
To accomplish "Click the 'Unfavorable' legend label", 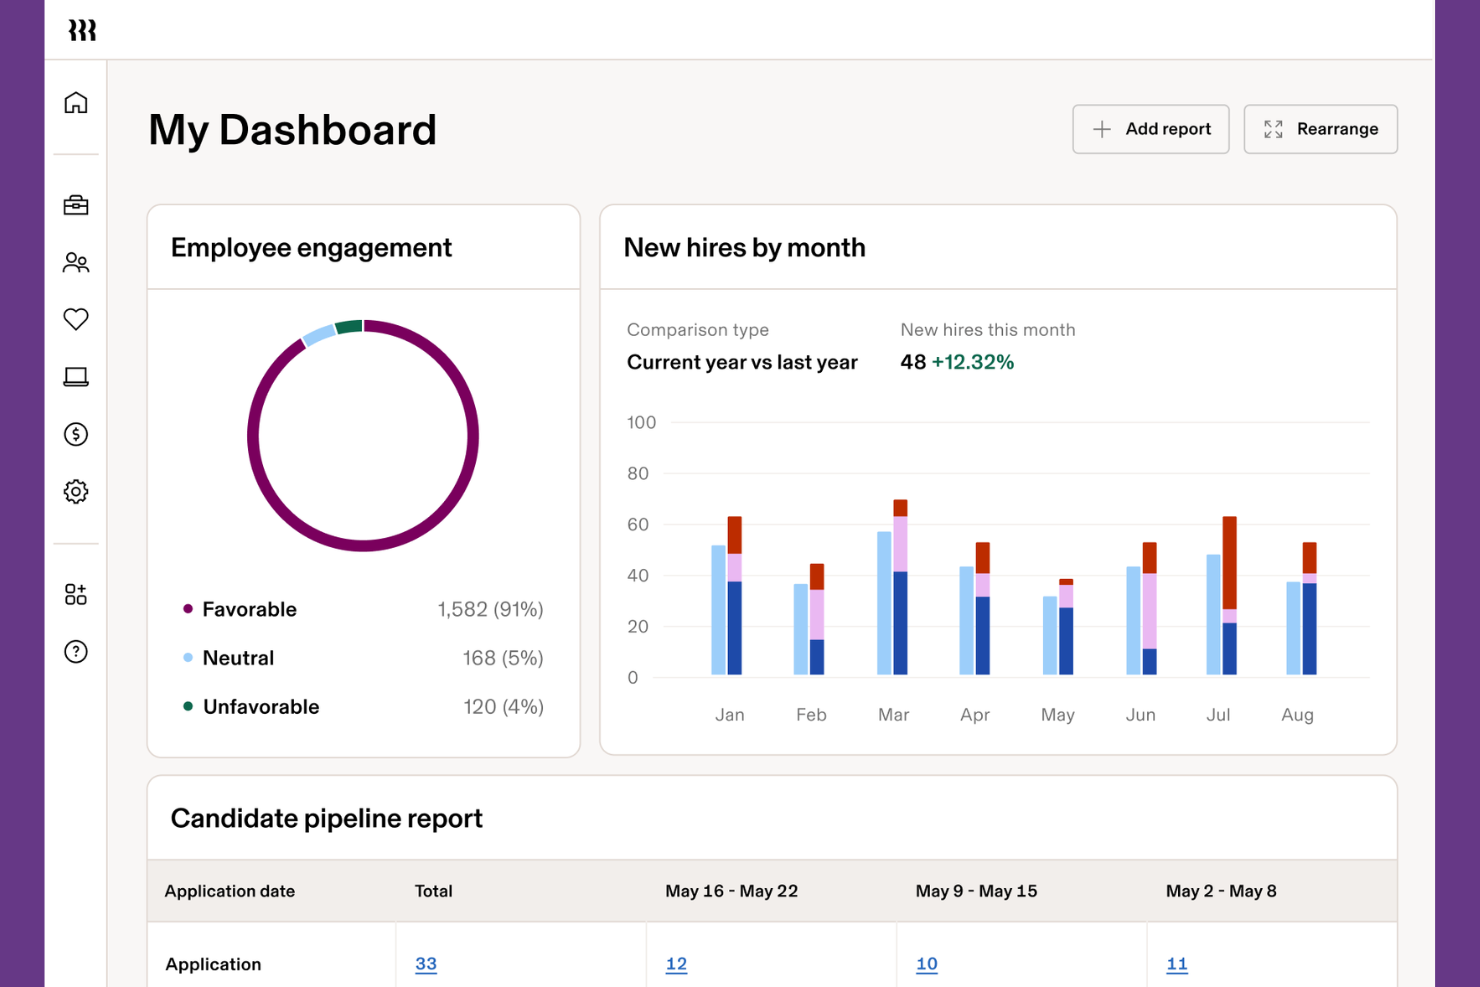I will (x=261, y=707).
